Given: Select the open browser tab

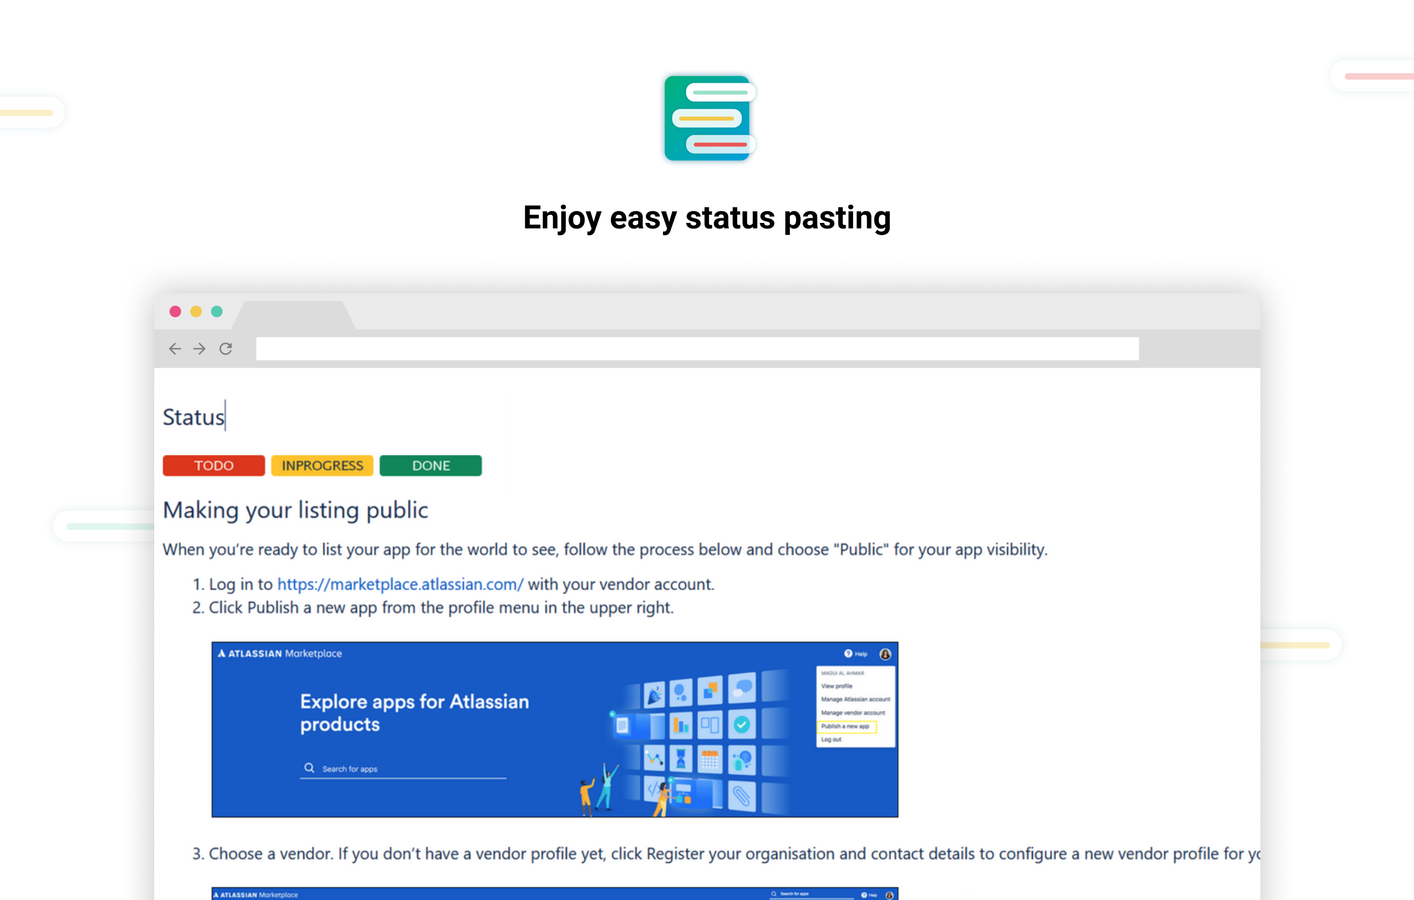Looking at the screenshot, I should [x=296, y=315].
